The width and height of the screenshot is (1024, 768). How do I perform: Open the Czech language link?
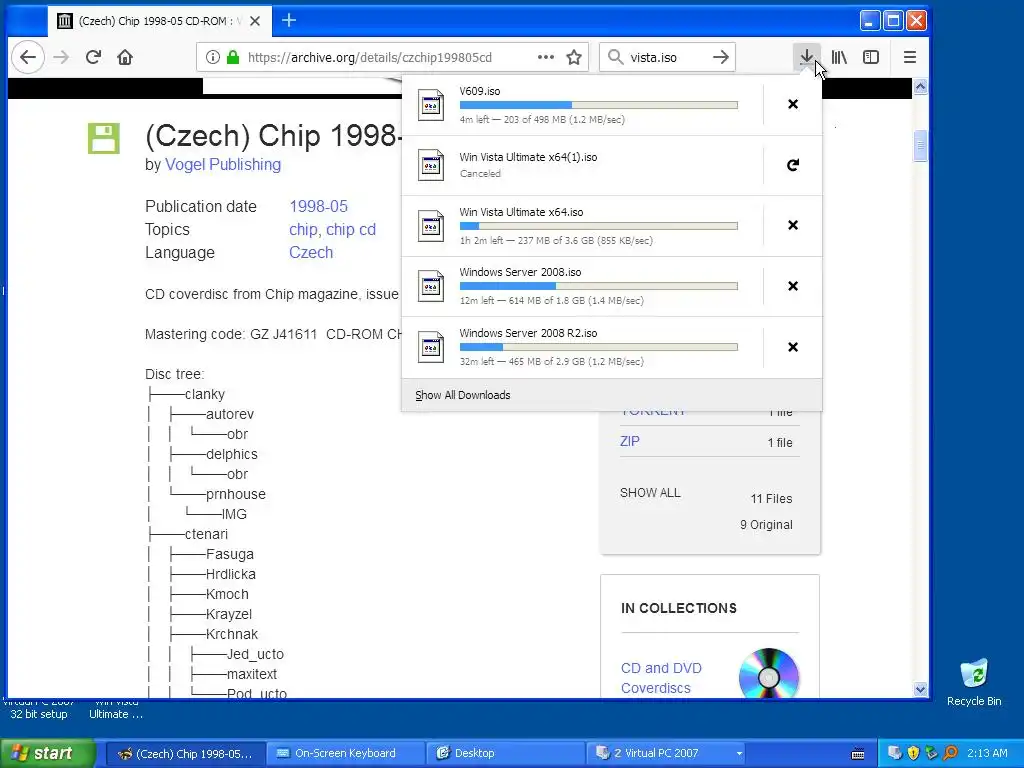point(311,253)
